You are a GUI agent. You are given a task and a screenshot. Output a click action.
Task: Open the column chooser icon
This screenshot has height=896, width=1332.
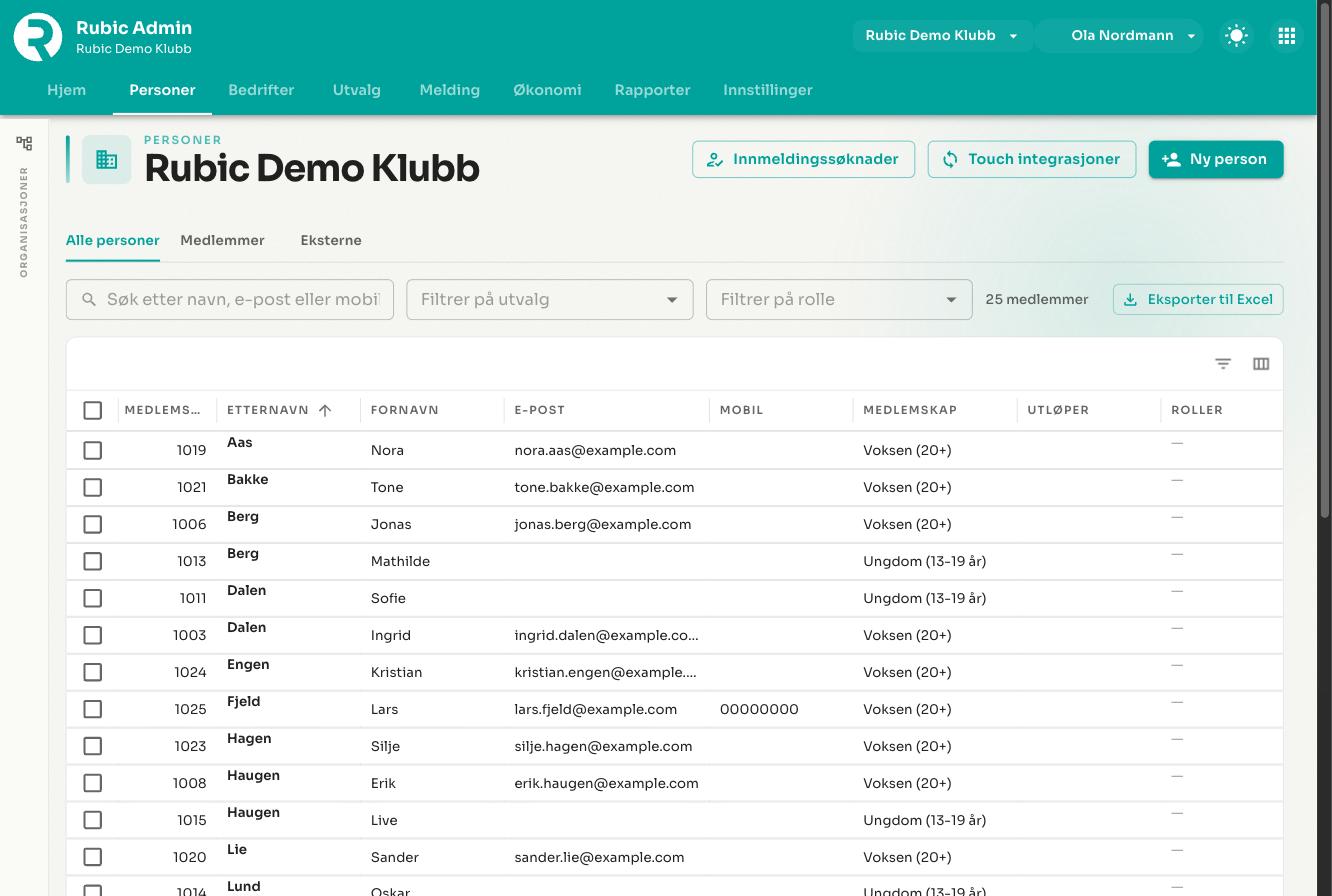click(1261, 364)
